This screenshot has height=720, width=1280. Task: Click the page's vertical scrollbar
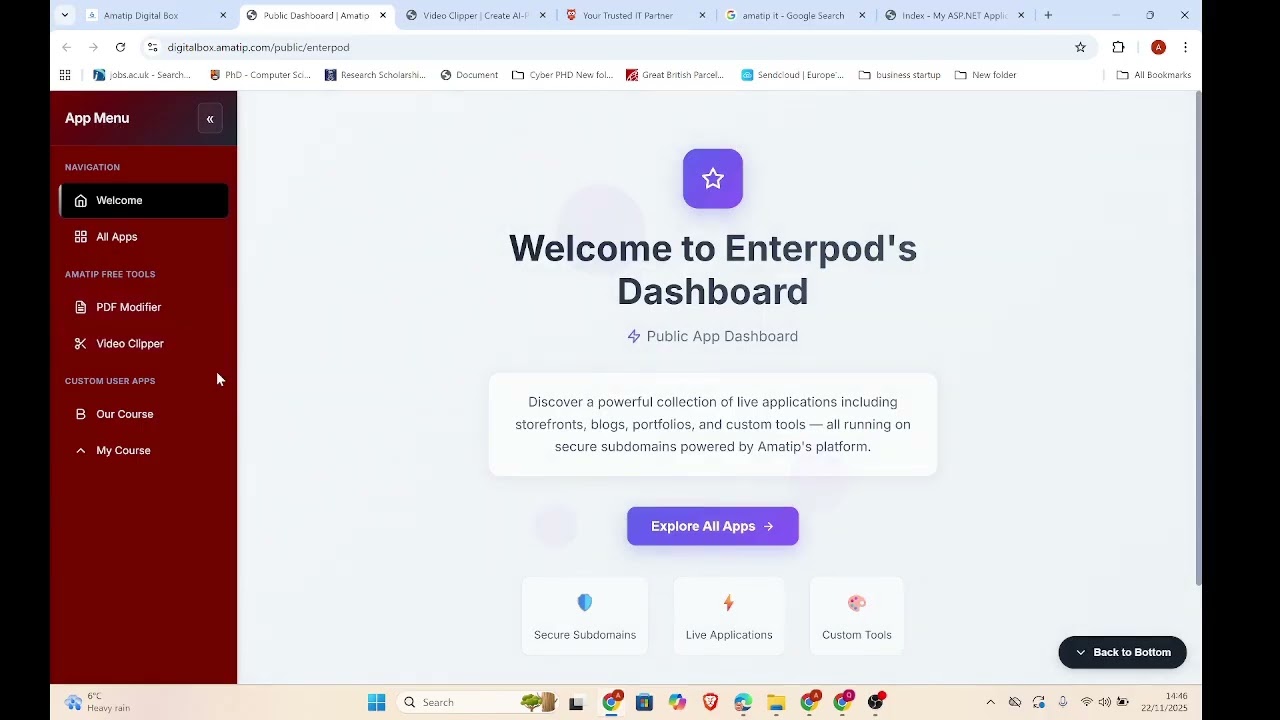[x=1198, y=340]
